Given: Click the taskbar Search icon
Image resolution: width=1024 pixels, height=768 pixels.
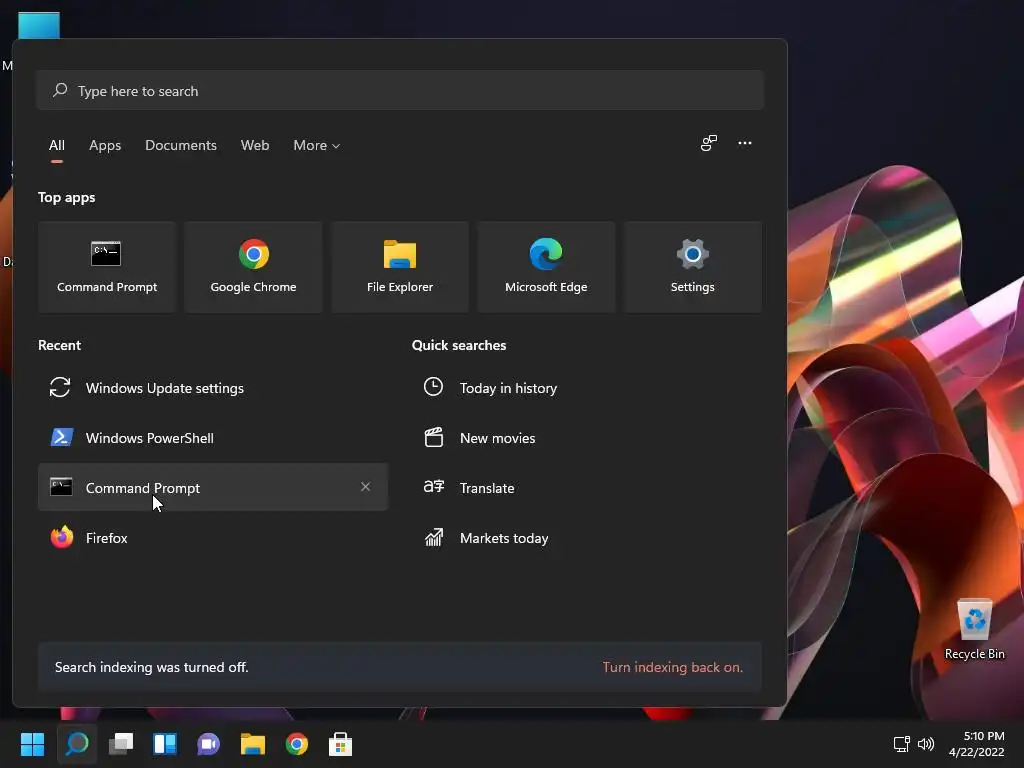Looking at the screenshot, I should 77,744.
